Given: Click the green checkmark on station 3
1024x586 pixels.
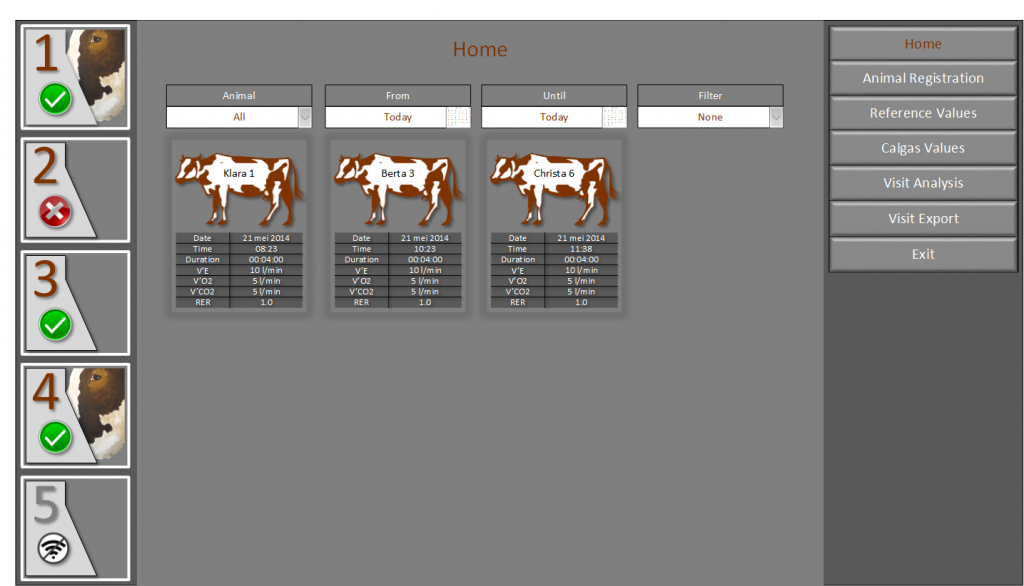Looking at the screenshot, I should click(x=55, y=324).
